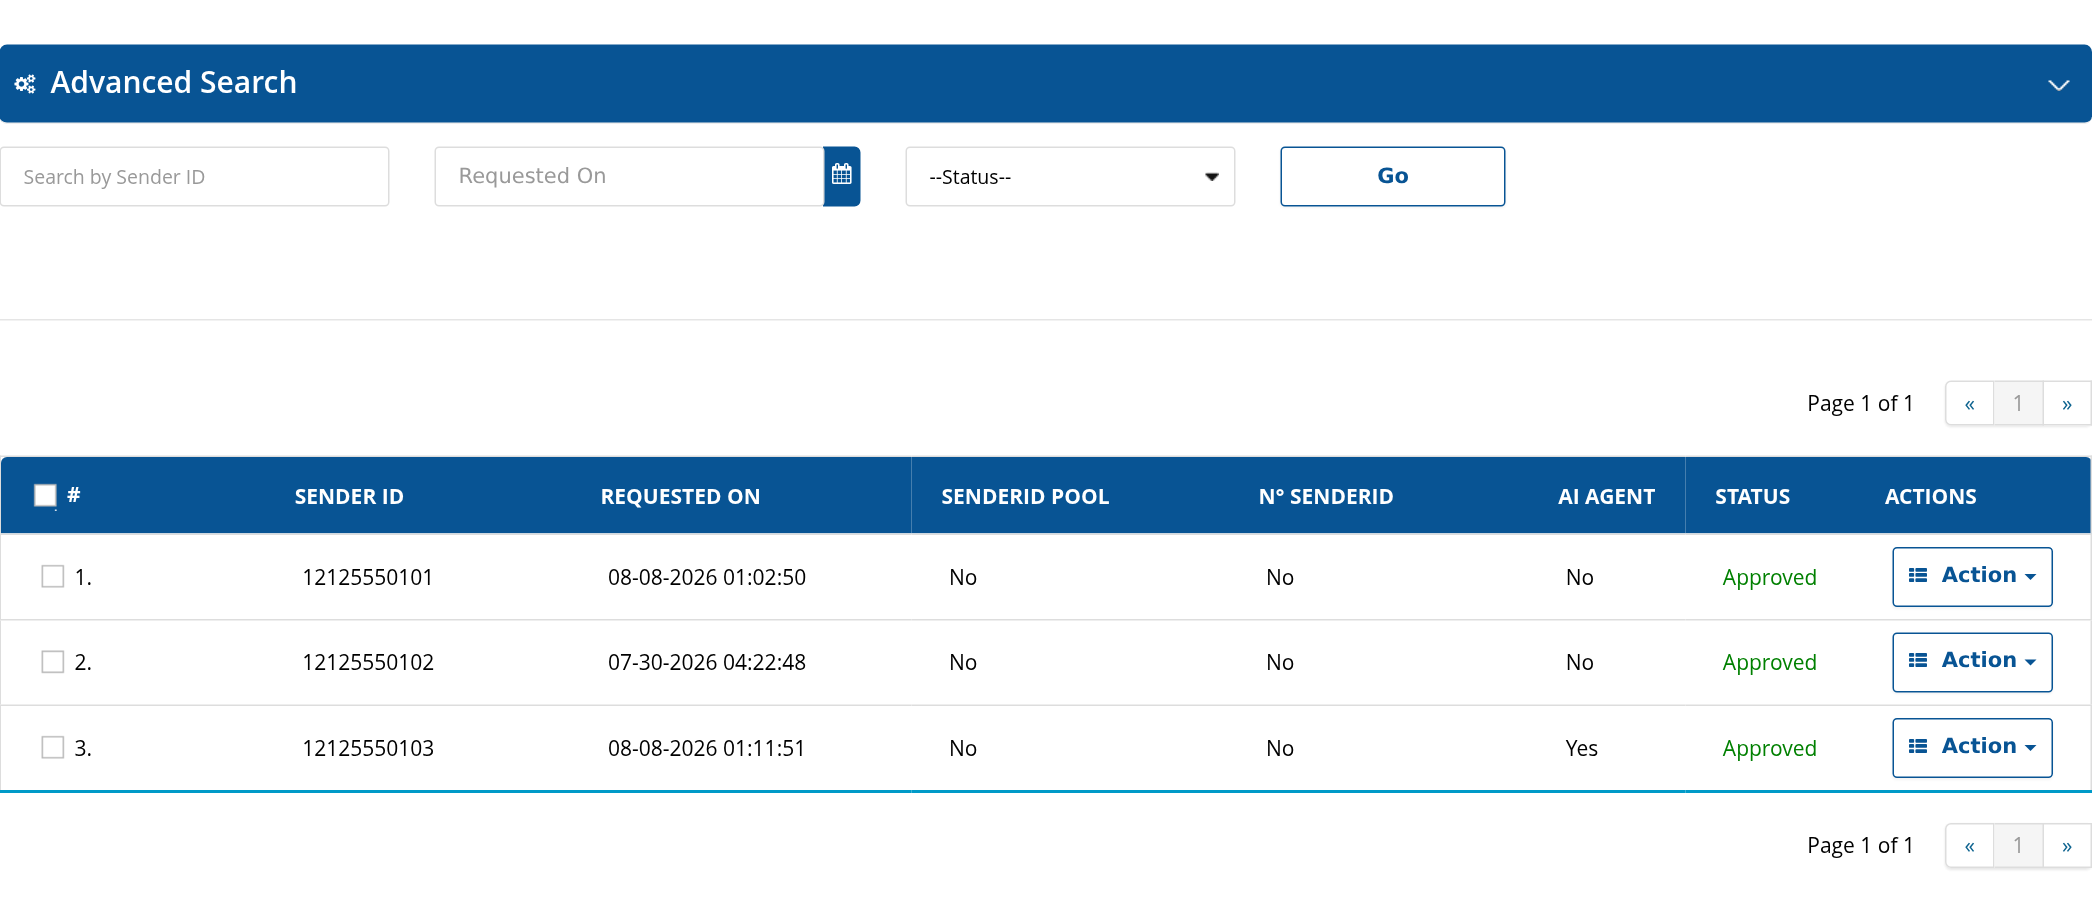2093x897 pixels.
Task: Focus the Search by Sender ID field
Action: (x=195, y=177)
